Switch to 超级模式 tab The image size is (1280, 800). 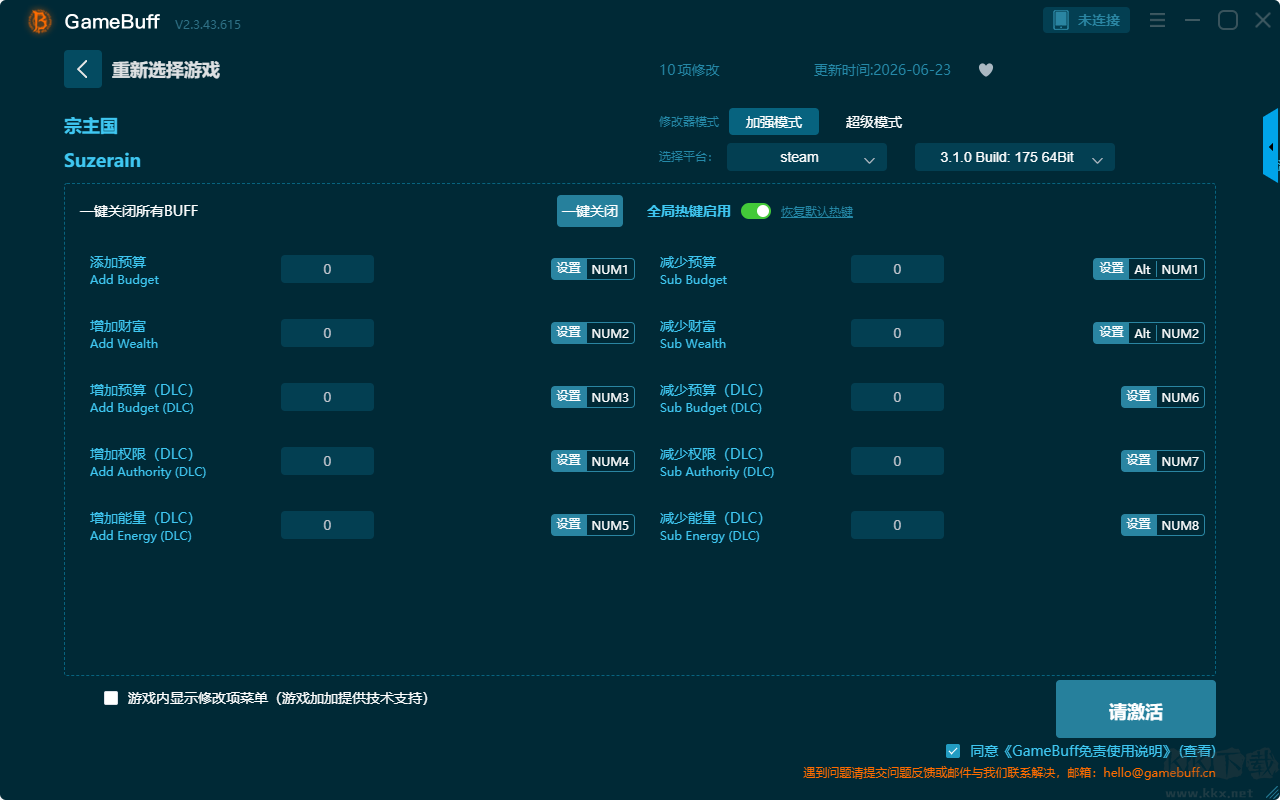point(874,122)
